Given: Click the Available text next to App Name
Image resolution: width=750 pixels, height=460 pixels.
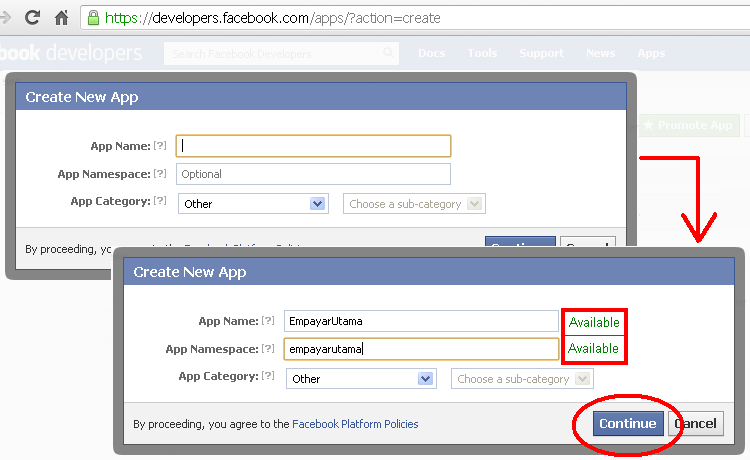Looking at the screenshot, I should (594, 322).
